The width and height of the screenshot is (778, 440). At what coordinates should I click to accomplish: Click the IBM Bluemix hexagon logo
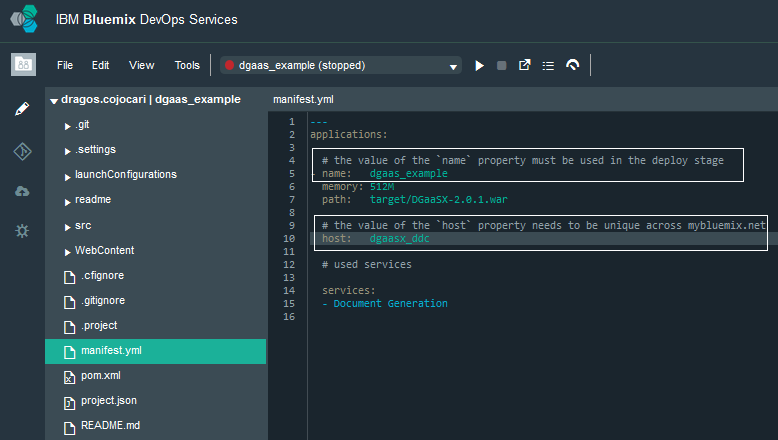pos(24,19)
